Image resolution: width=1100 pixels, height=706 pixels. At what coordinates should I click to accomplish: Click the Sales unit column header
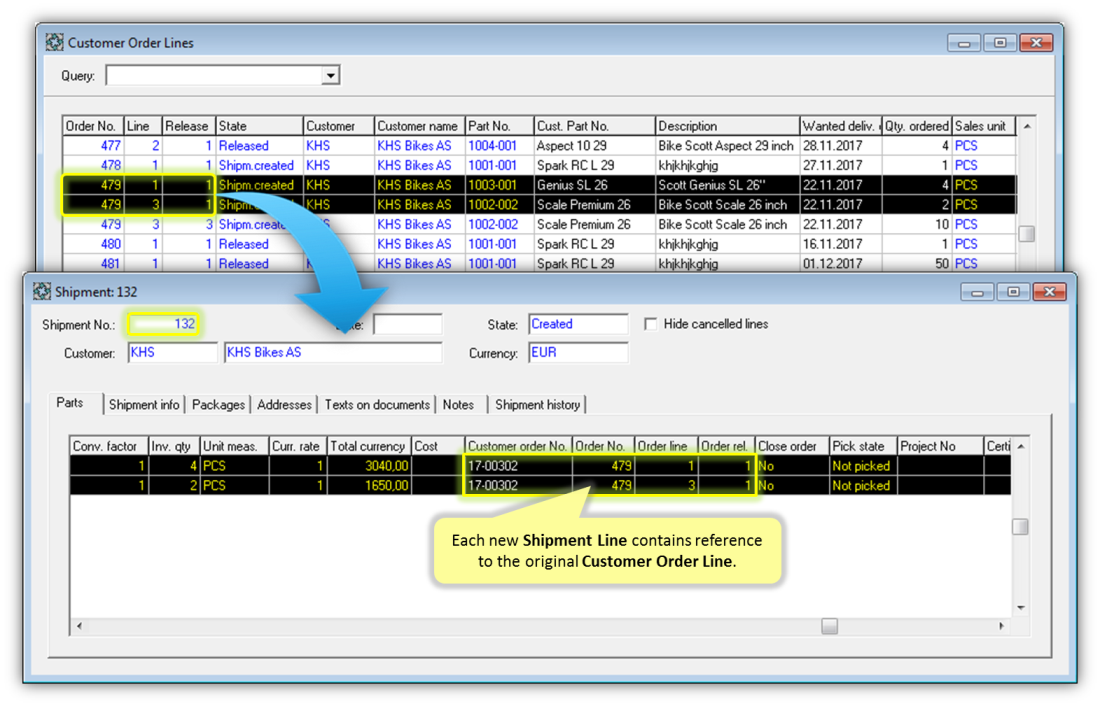click(984, 126)
